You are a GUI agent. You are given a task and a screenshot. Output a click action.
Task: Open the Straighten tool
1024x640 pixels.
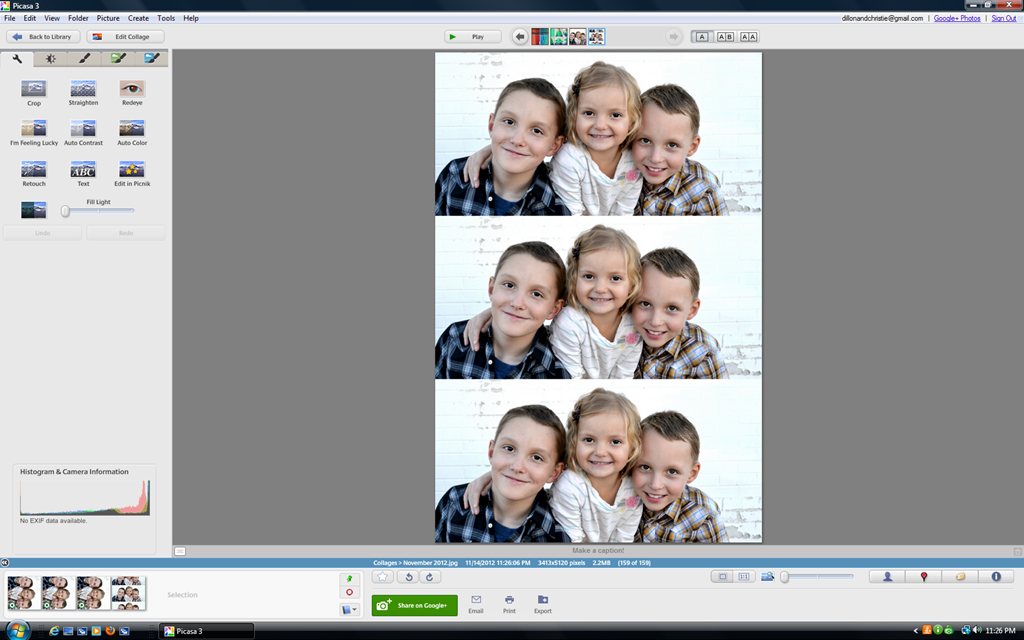[x=83, y=93]
